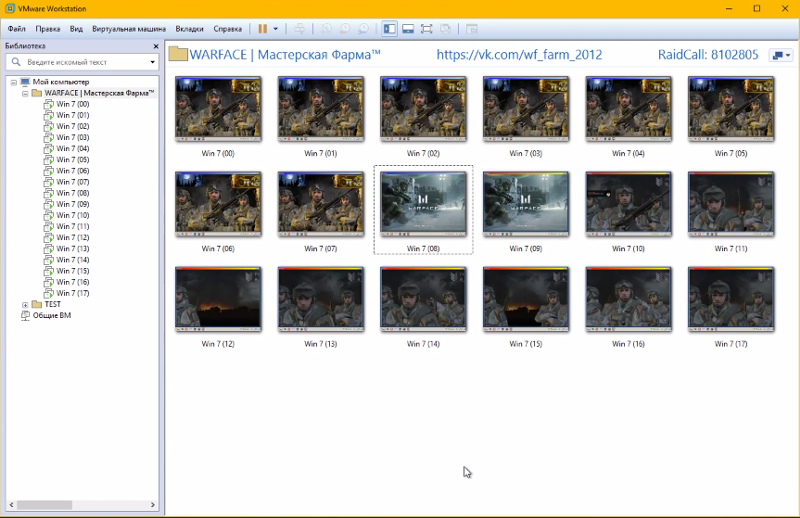Open power options dropdown next to pause button

(x=276, y=29)
